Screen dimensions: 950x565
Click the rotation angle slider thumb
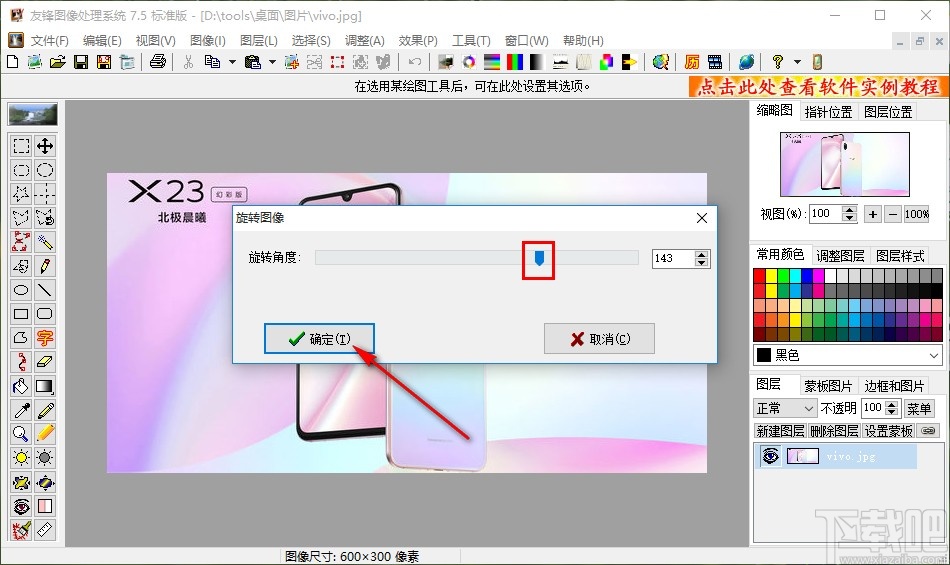pyautogui.click(x=539, y=259)
